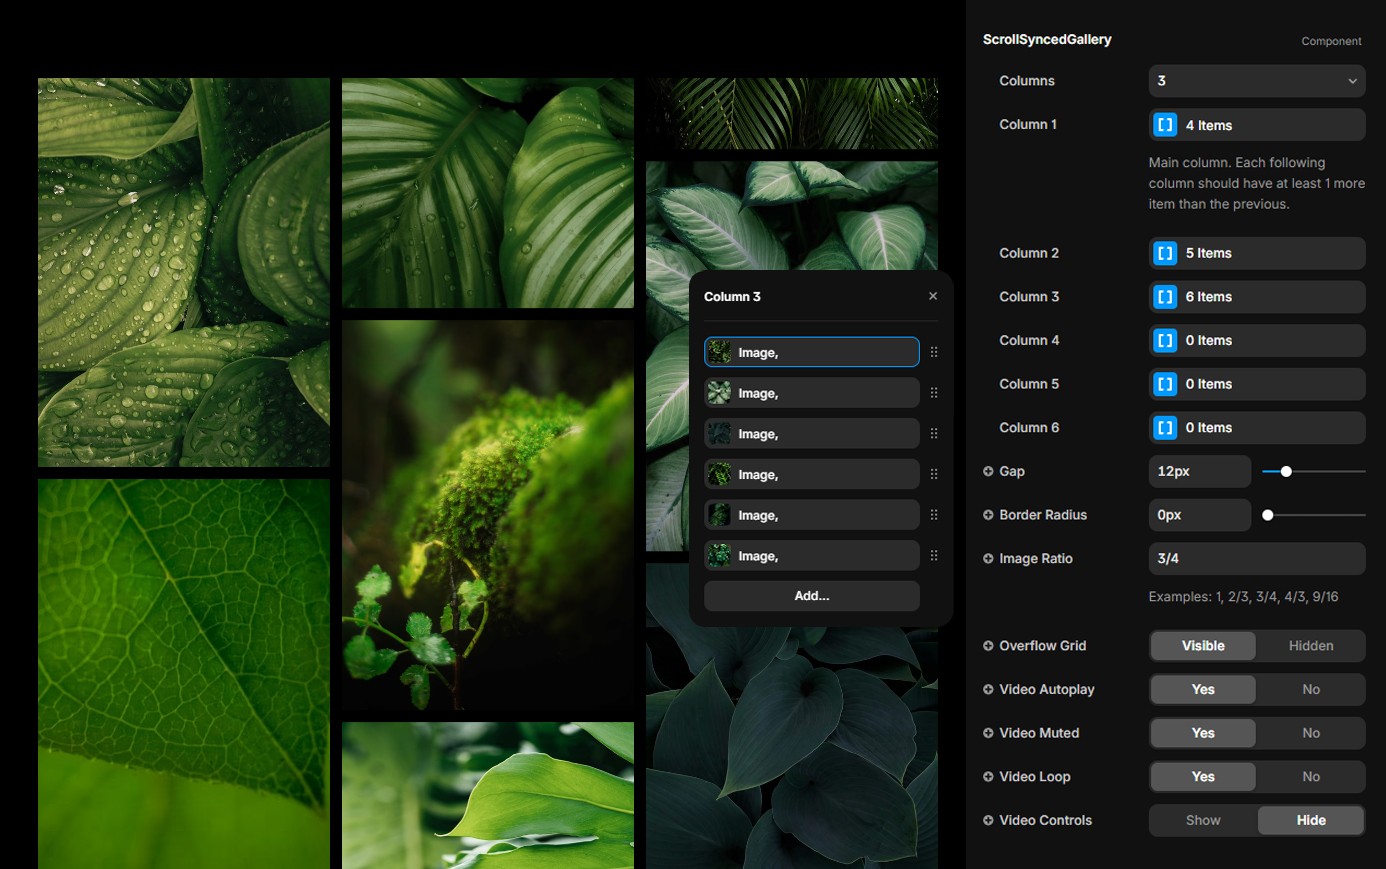This screenshot has width=1386, height=869.
Task: Click the Component label in panel header
Action: [1331, 41]
